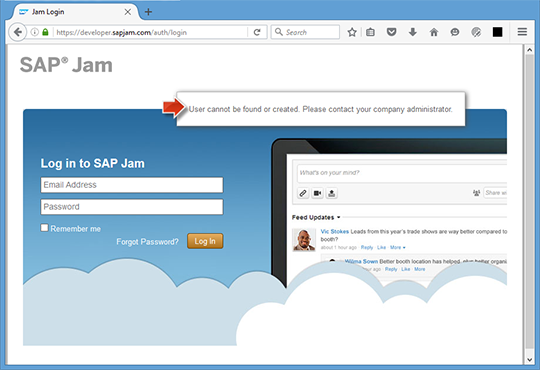
Task: Open the downloads arrow icon
Action: [x=413, y=32]
